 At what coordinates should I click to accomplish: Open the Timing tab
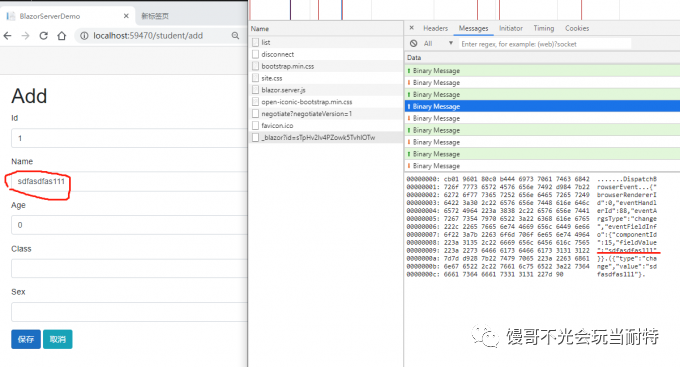click(x=544, y=28)
